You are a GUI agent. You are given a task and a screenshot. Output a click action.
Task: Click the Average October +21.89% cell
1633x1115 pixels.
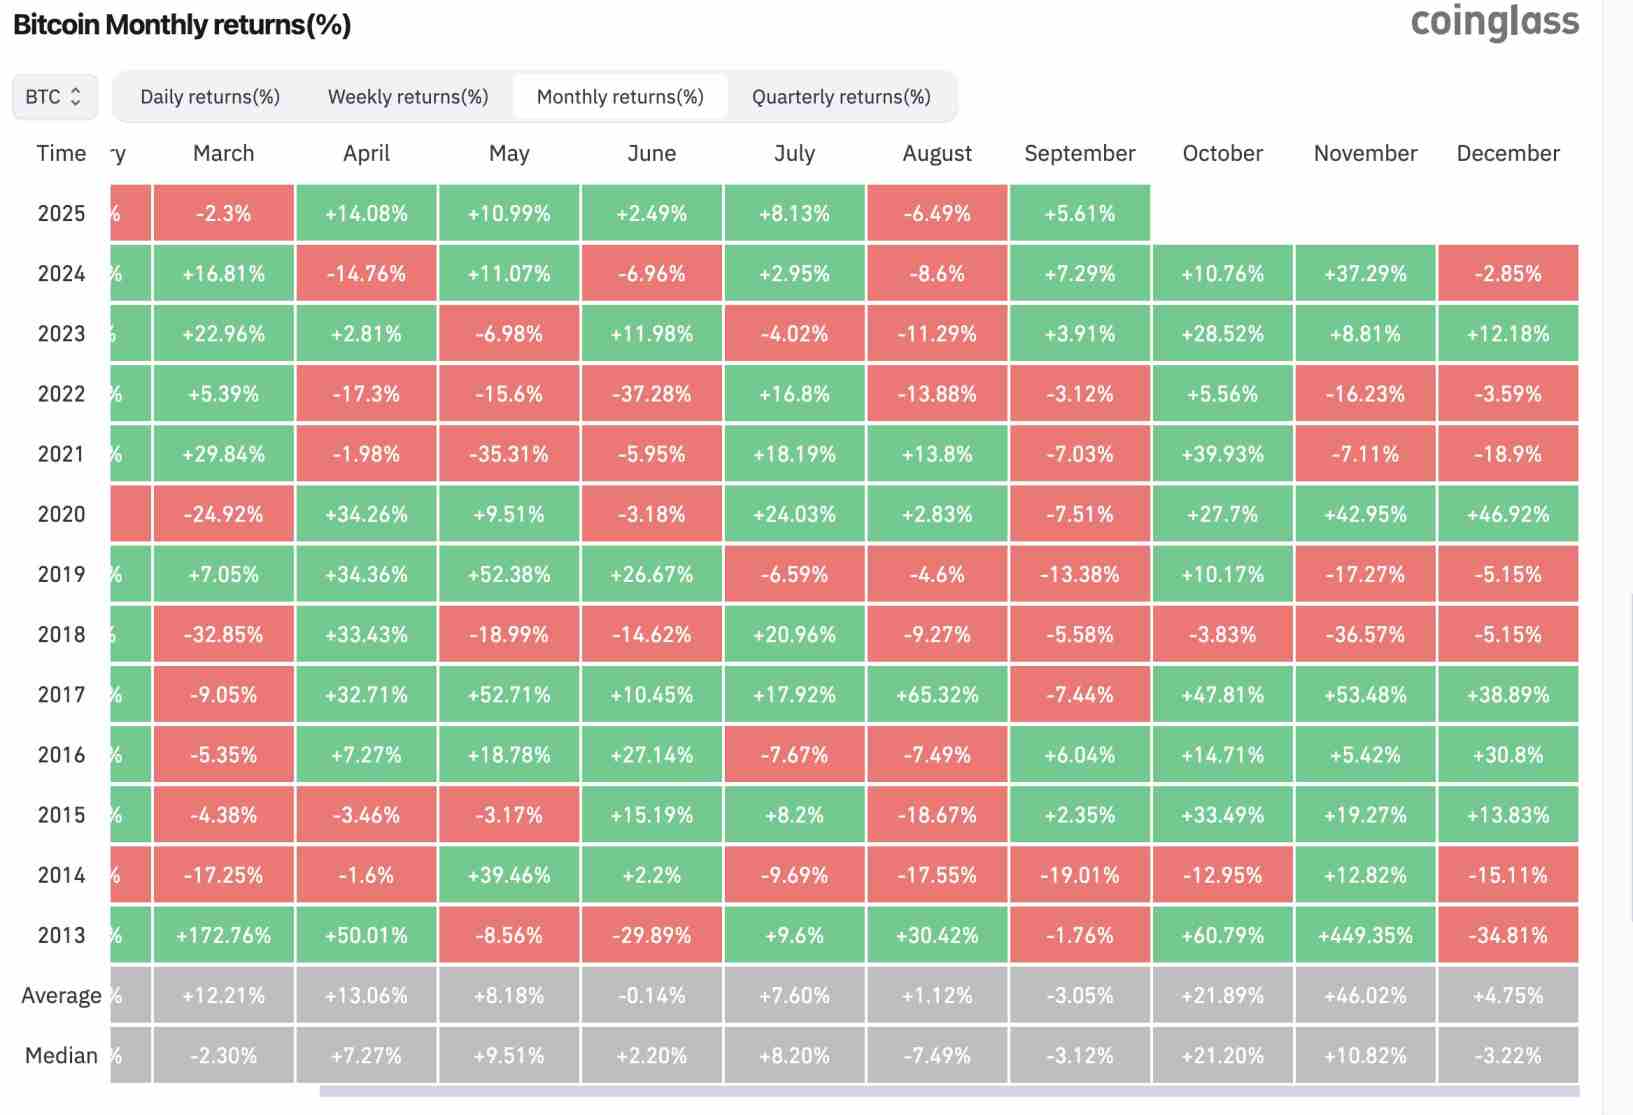tap(1222, 995)
